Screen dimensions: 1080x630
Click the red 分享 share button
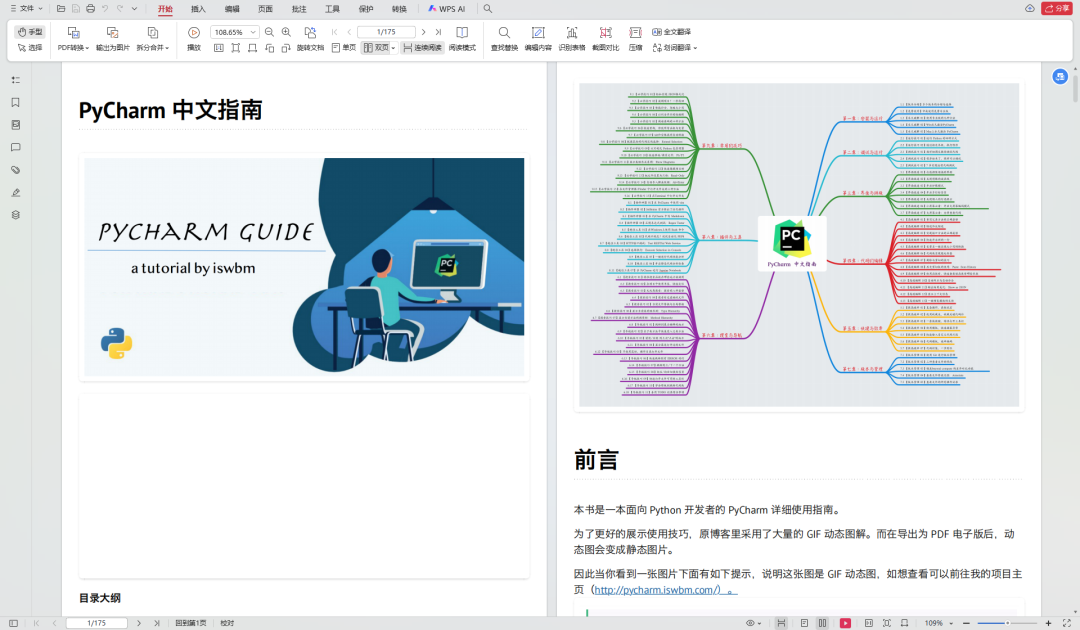click(x=1056, y=8)
